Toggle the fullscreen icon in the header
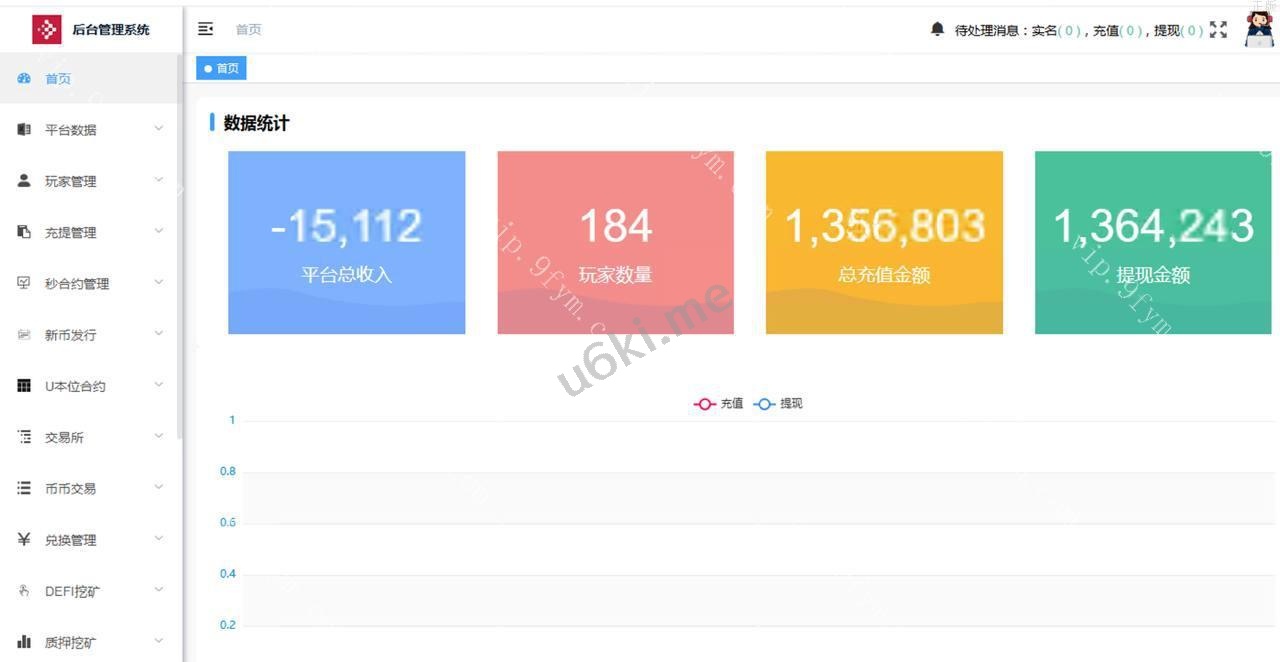Viewport: 1280px width, 662px height. pos(1218,30)
